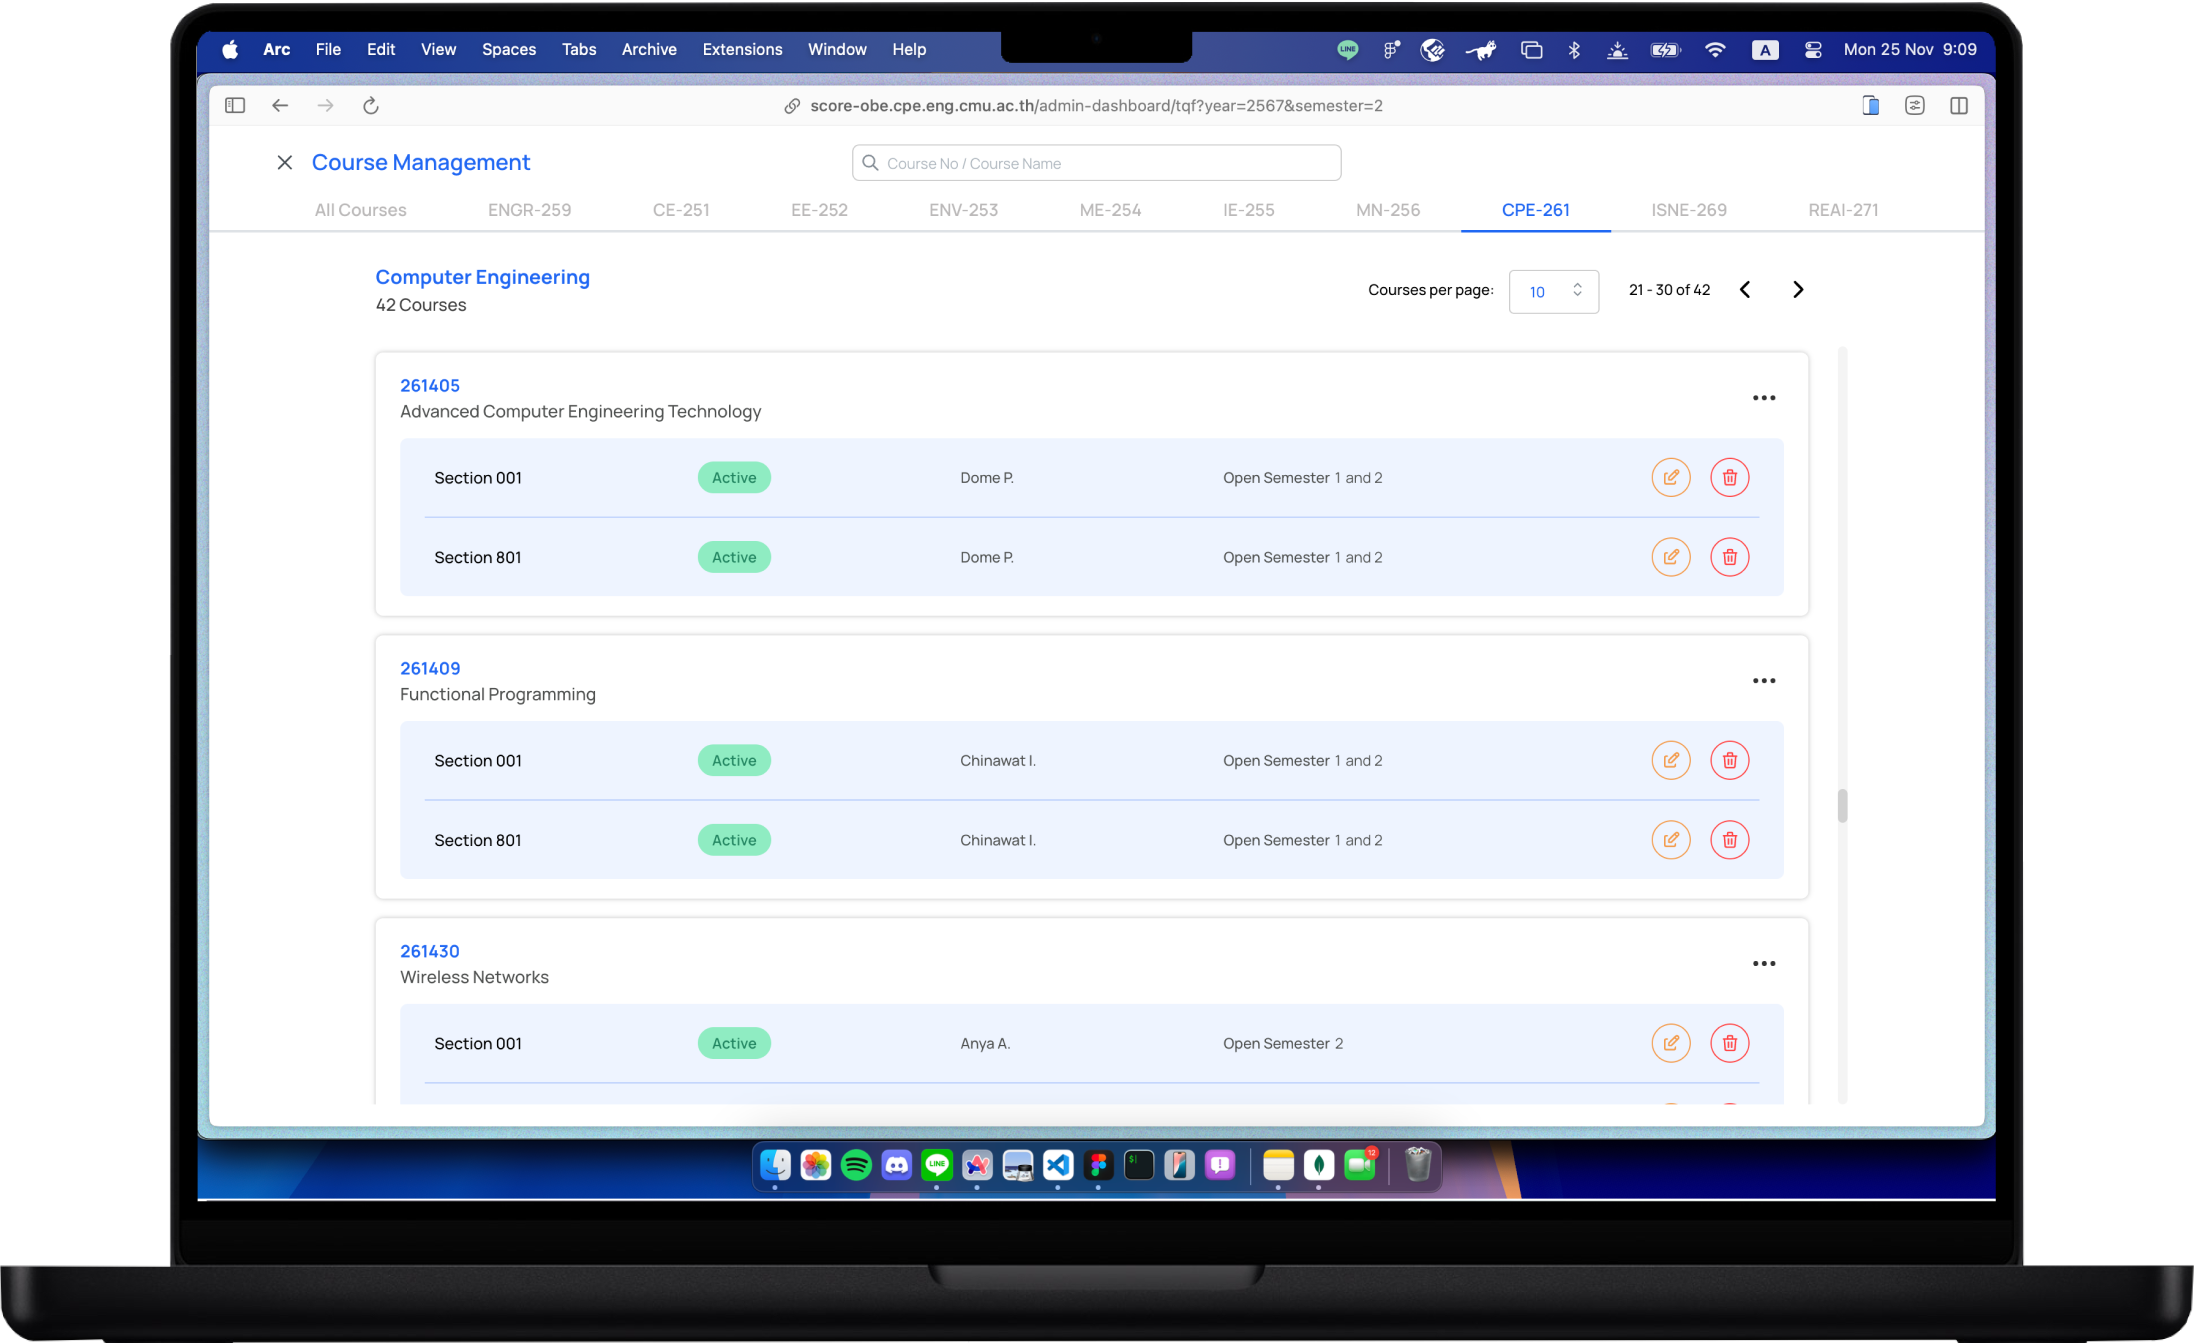This screenshot has width=2195, height=1343.
Task: Reload the page in Arc
Action: click(x=370, y=106)
